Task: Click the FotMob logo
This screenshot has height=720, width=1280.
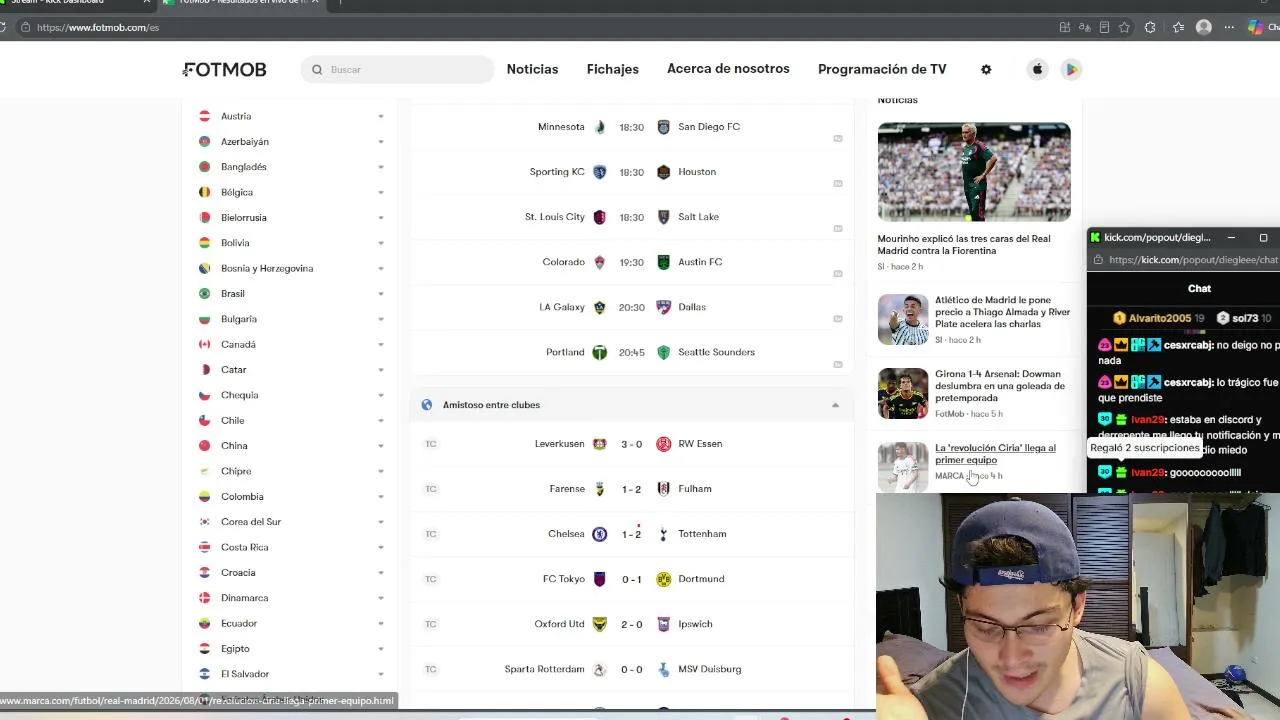Action: point(225,69)
